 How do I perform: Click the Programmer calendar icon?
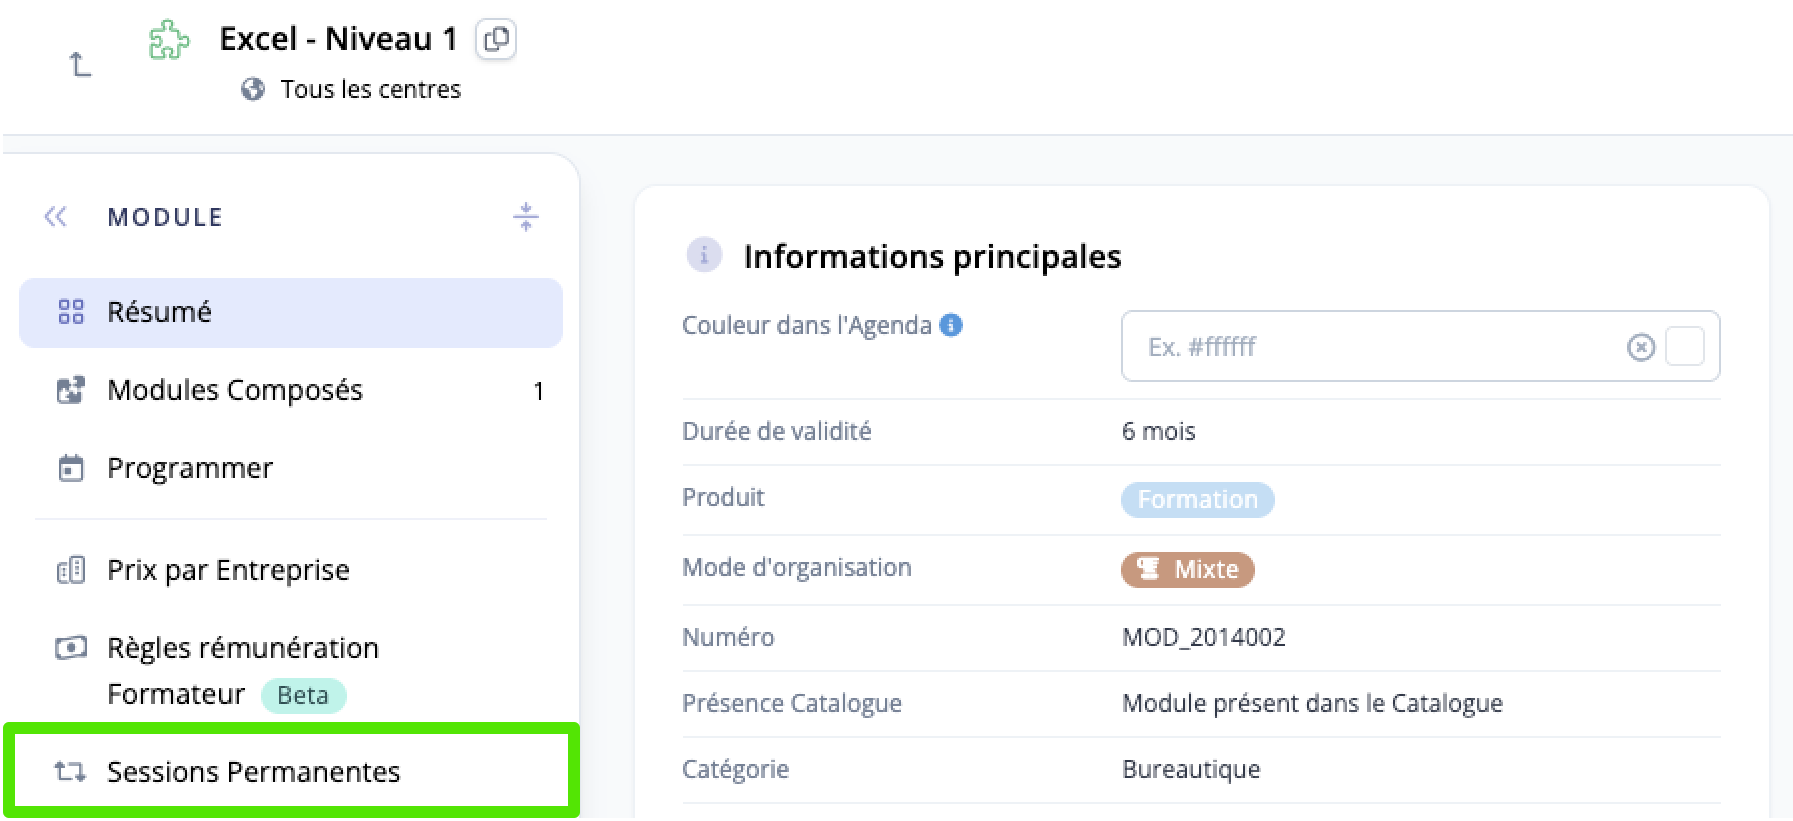click(71, 468)
